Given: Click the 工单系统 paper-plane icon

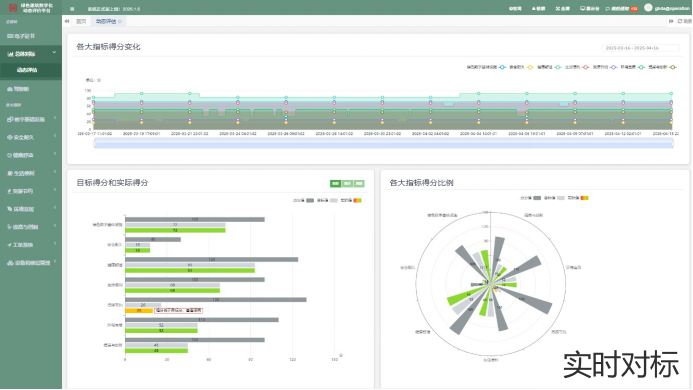Looking at the screenshot, I should pyautogui.click(x=10, y=245).
